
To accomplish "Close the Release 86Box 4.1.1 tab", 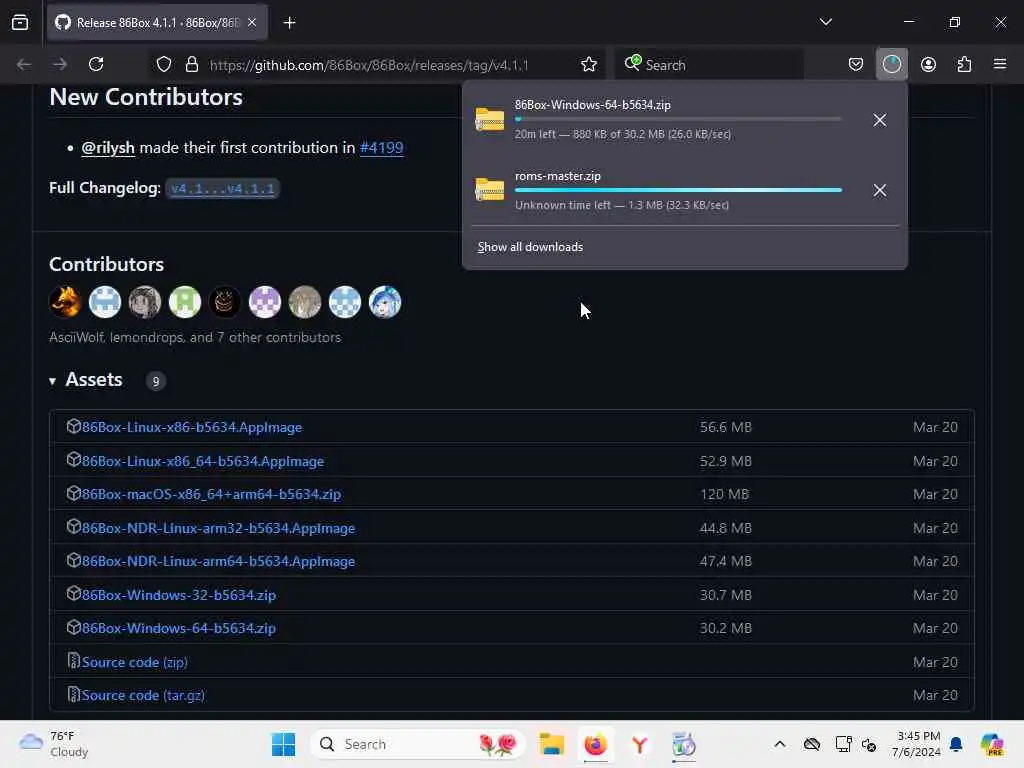I will (252, 22).
